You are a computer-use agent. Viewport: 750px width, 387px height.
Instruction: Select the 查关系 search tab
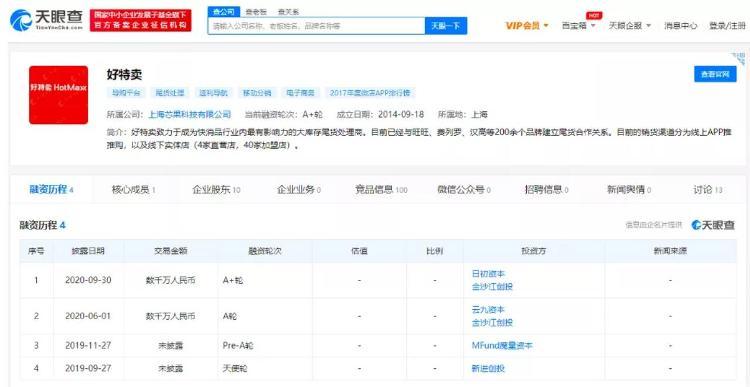click(287, 12)
